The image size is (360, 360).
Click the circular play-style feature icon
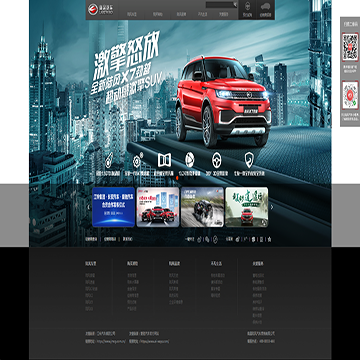click(189, 160)
